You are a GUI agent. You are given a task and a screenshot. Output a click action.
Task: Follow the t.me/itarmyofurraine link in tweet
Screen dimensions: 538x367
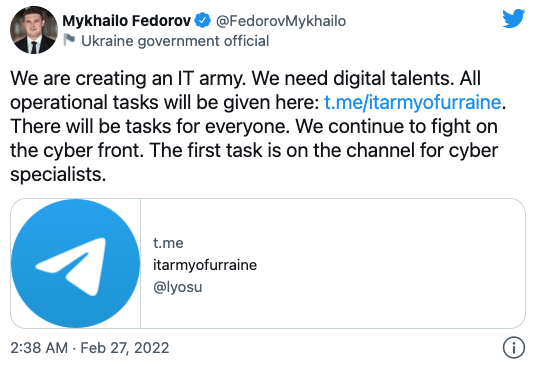coord(413,102)
